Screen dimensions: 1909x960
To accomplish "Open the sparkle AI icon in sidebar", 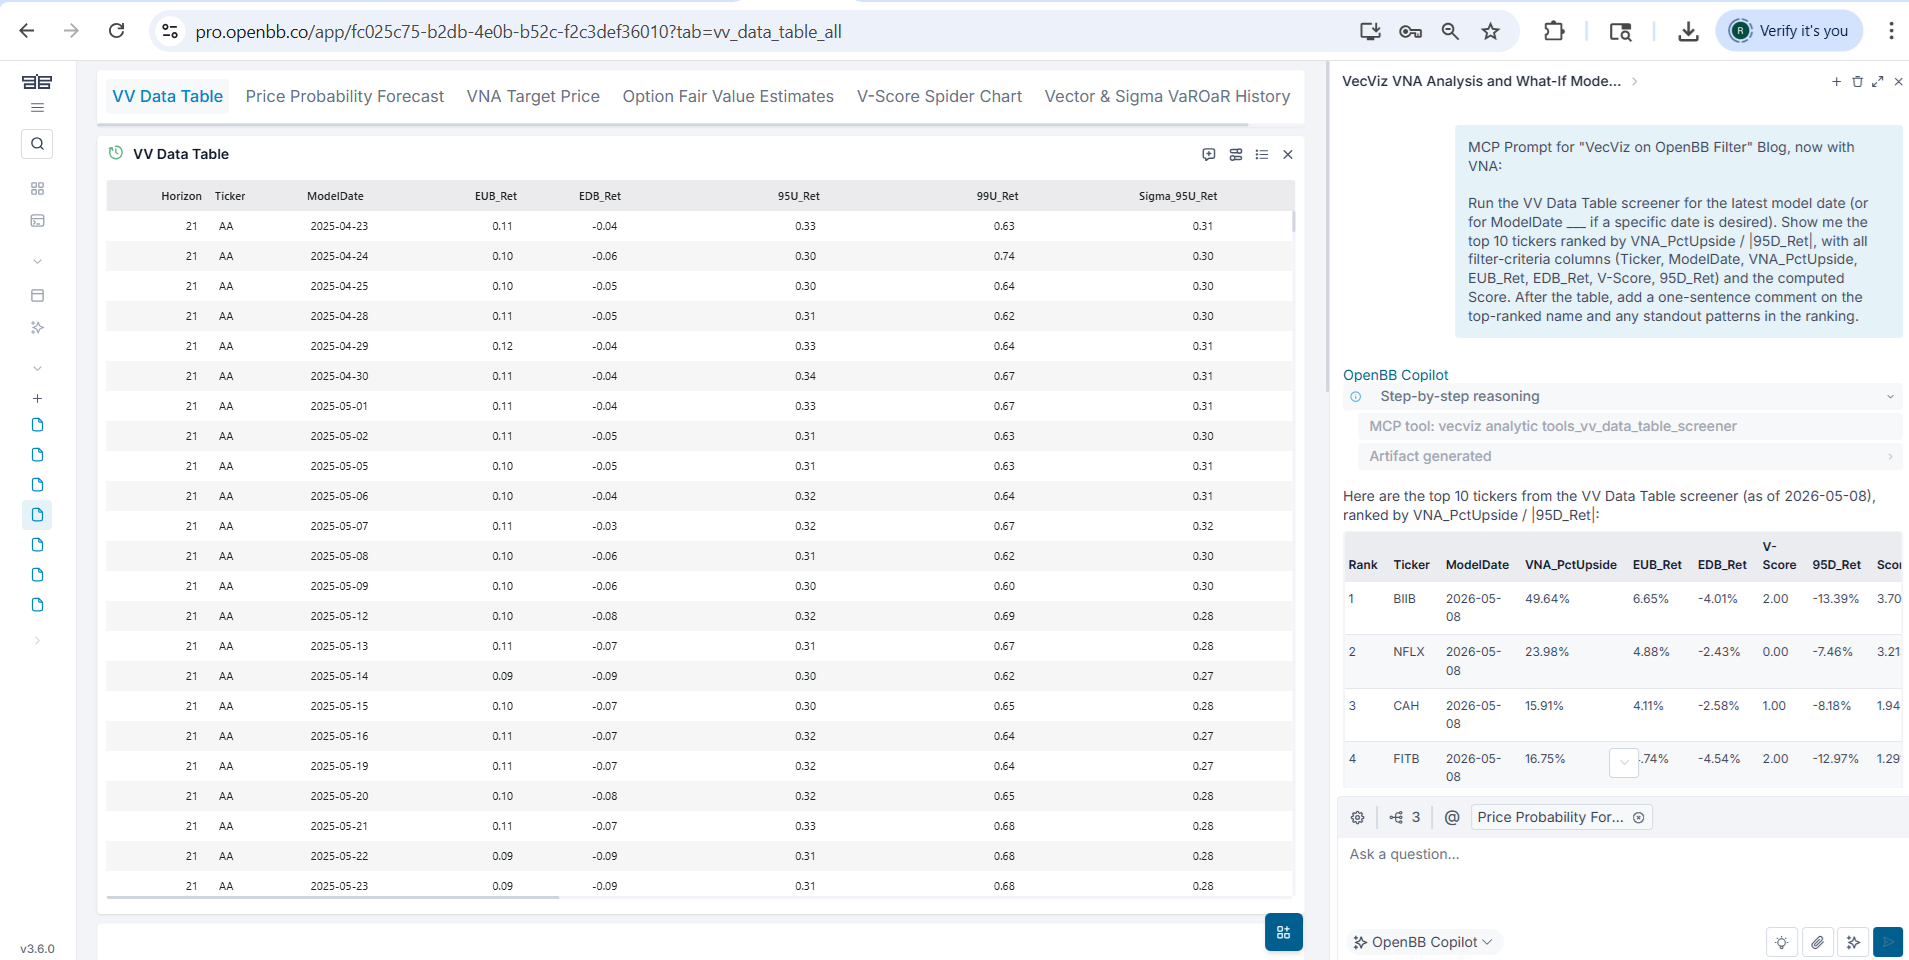I will pos(37,328).
